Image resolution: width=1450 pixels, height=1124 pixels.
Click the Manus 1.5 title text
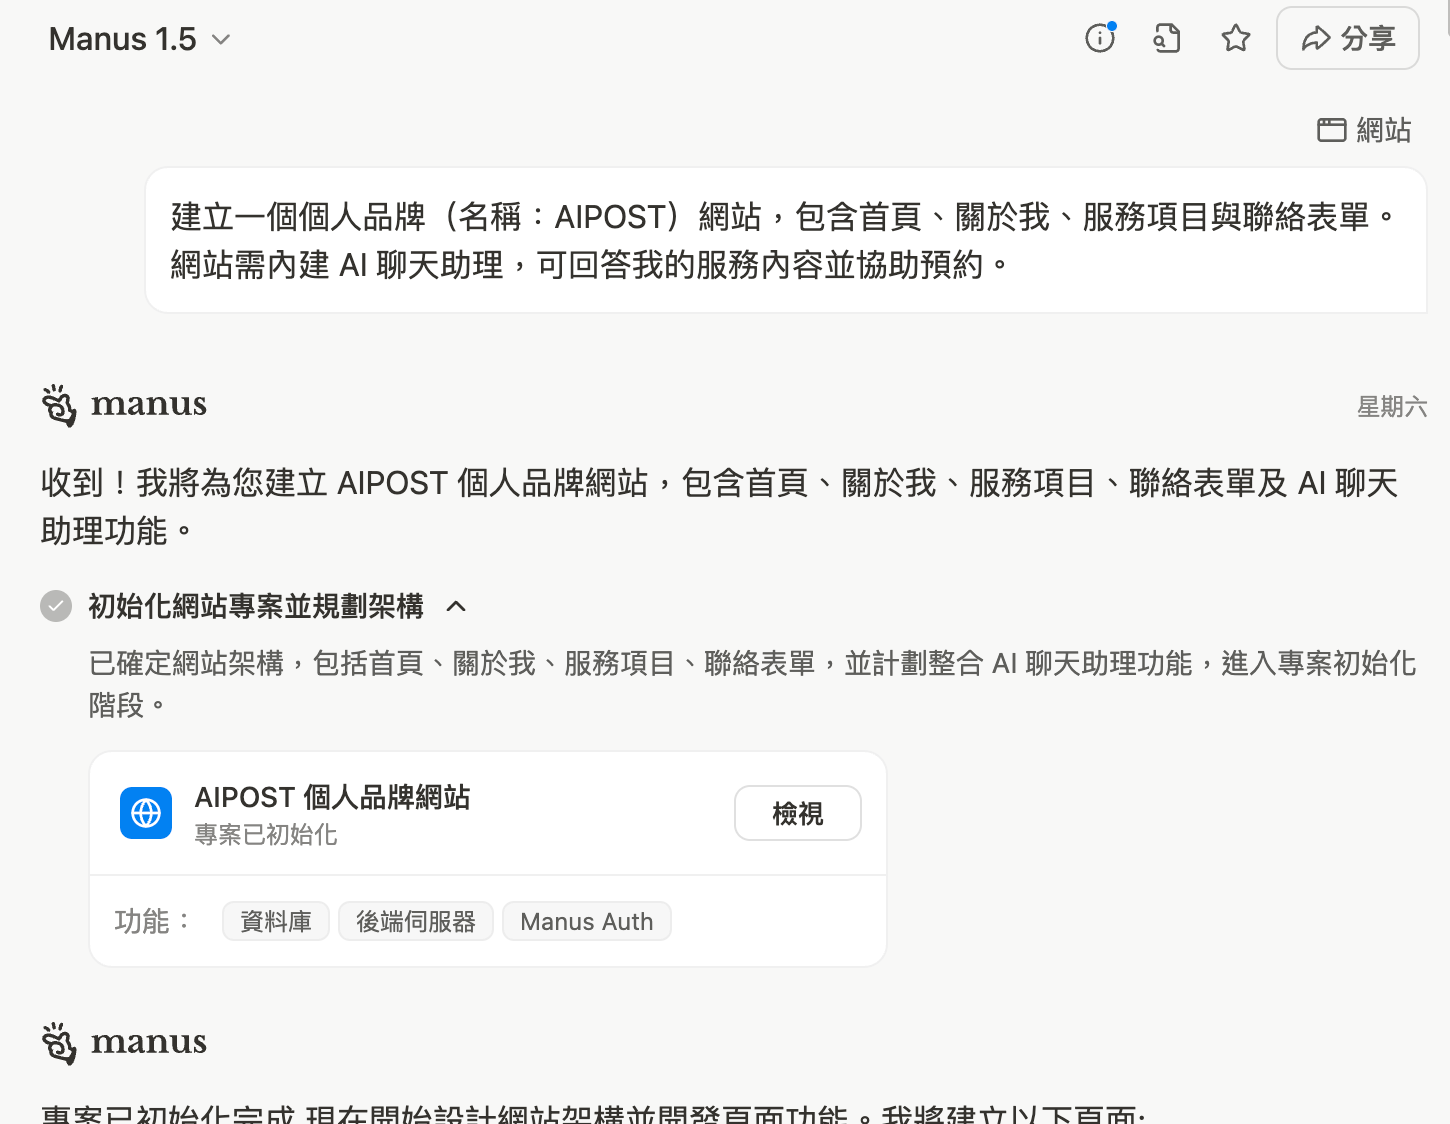(122, 39)
